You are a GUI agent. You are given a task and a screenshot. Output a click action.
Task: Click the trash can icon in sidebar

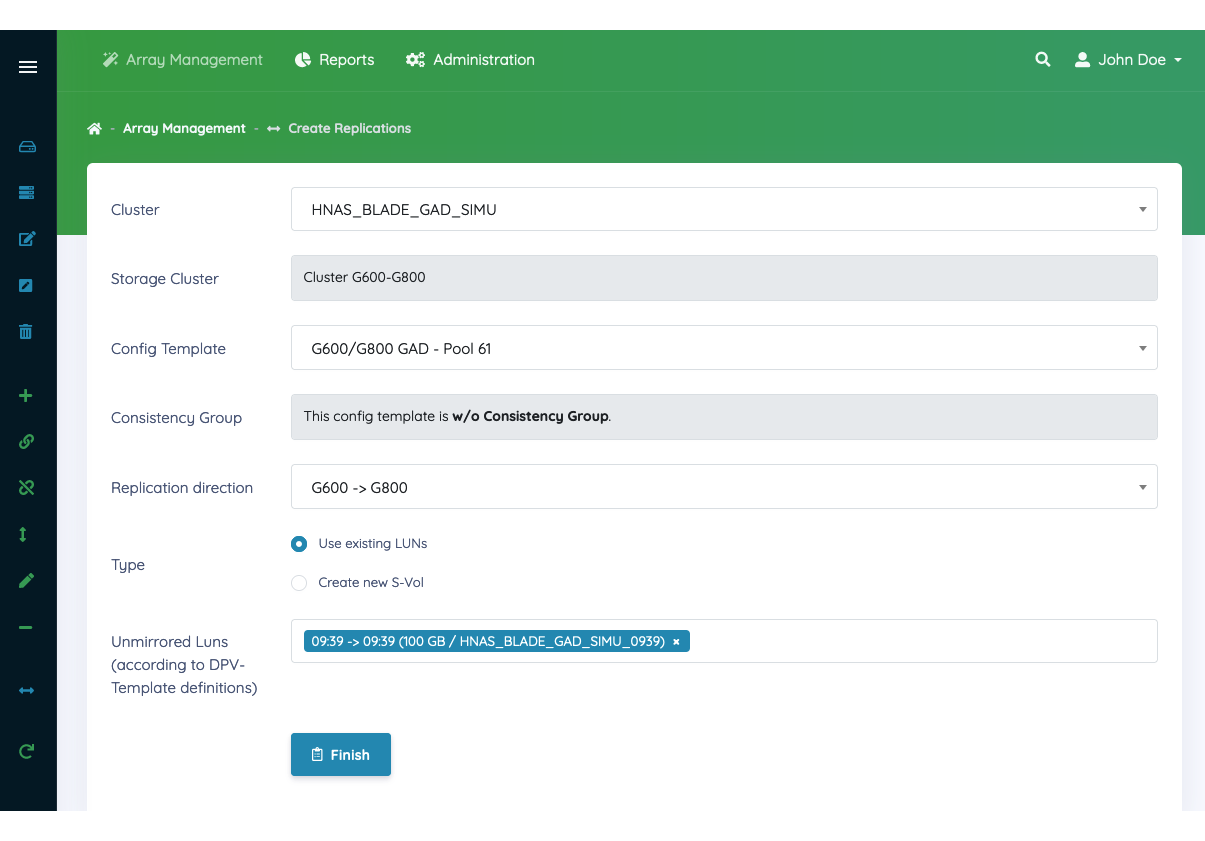tap(27, 332)
